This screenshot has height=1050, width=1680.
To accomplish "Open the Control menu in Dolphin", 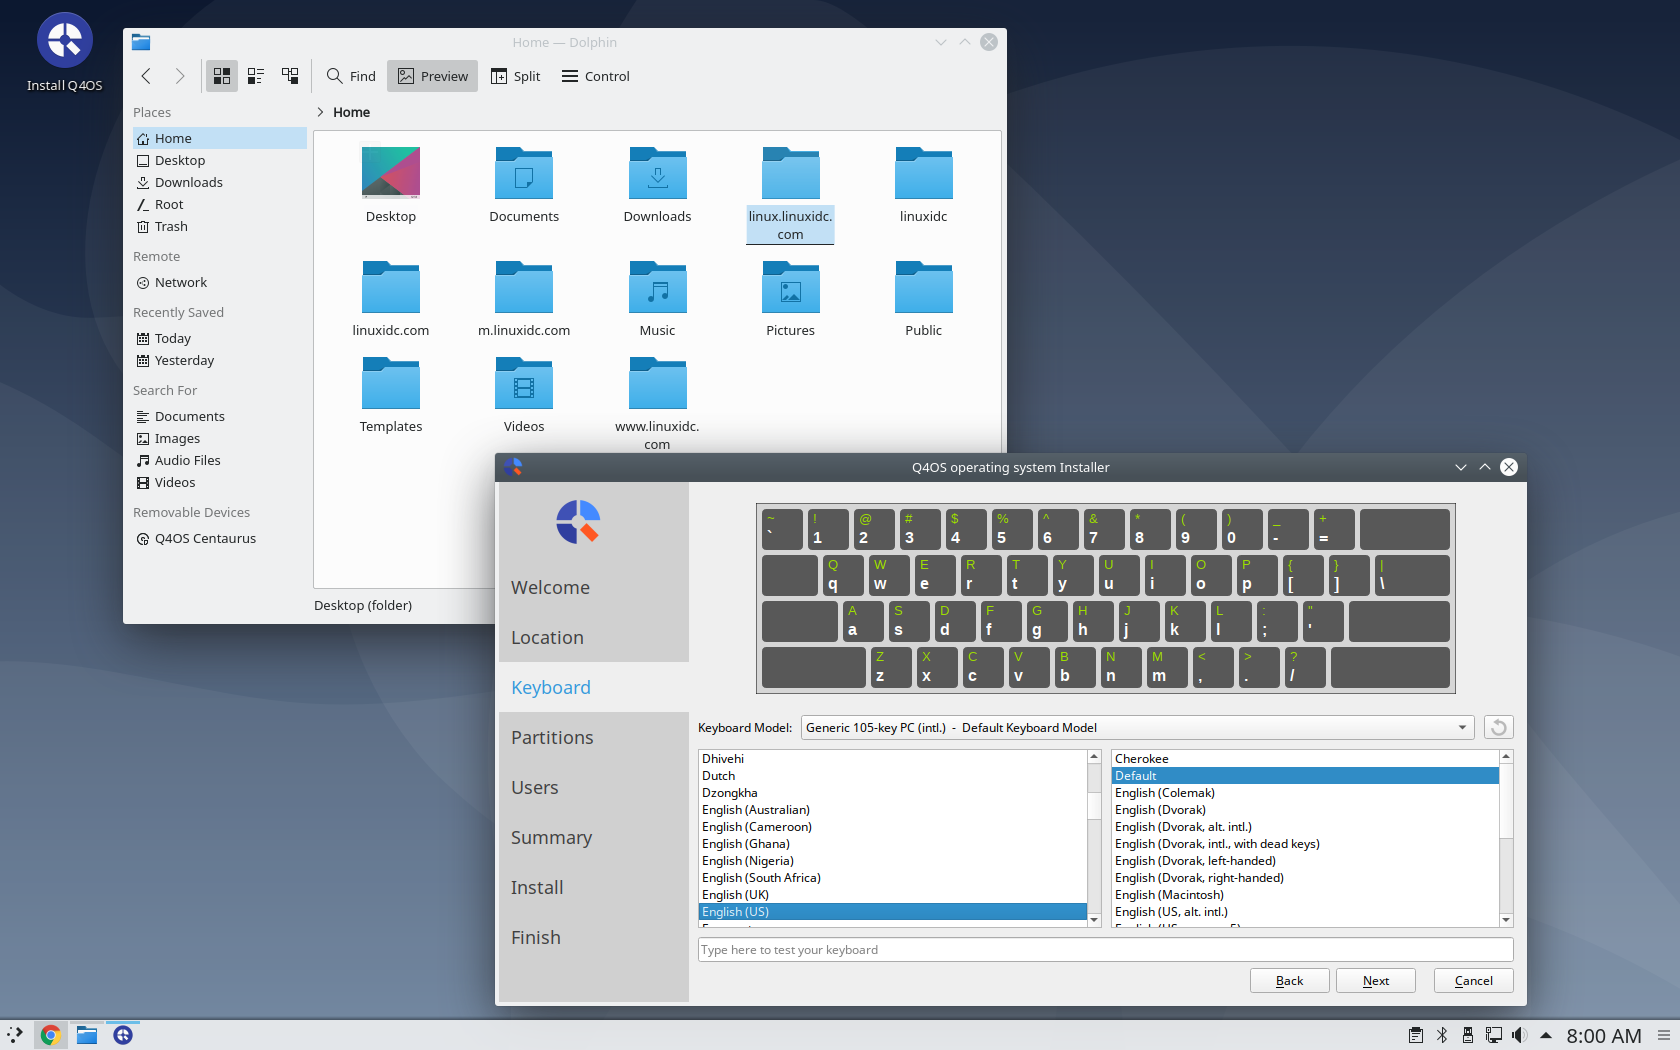I will tap(596, 76).
